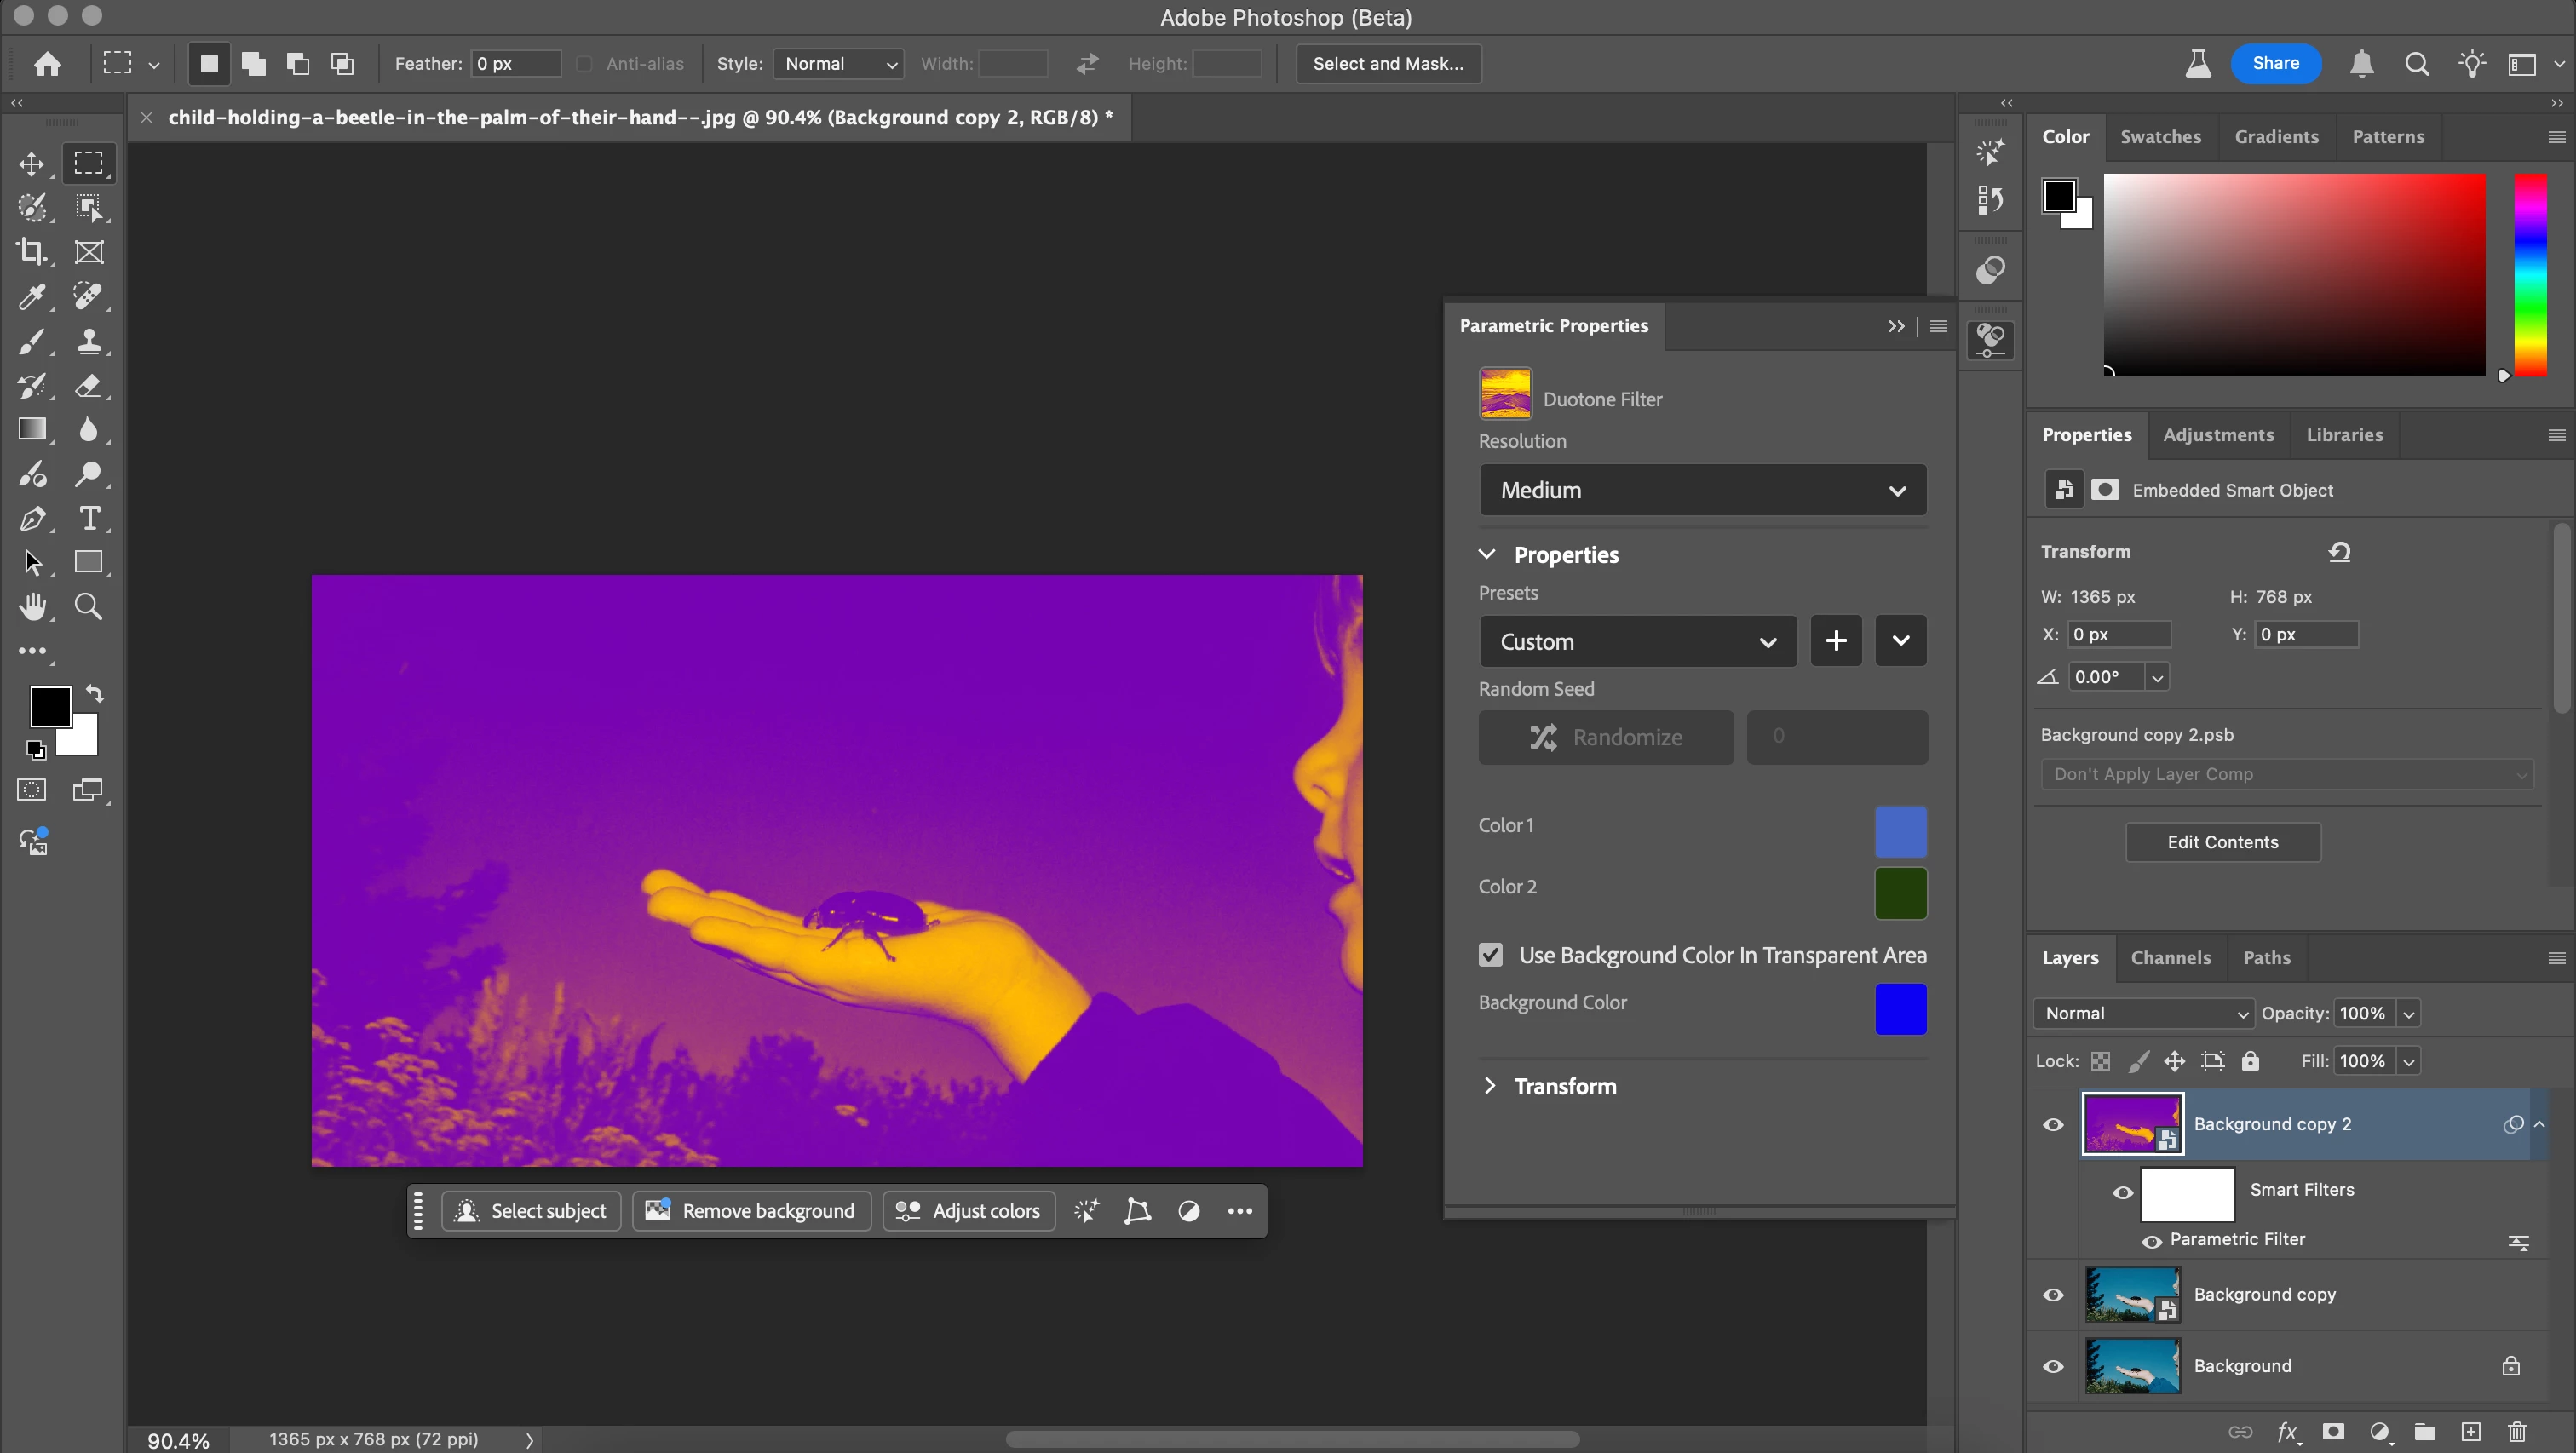Open the Swatches tab

2160,137
